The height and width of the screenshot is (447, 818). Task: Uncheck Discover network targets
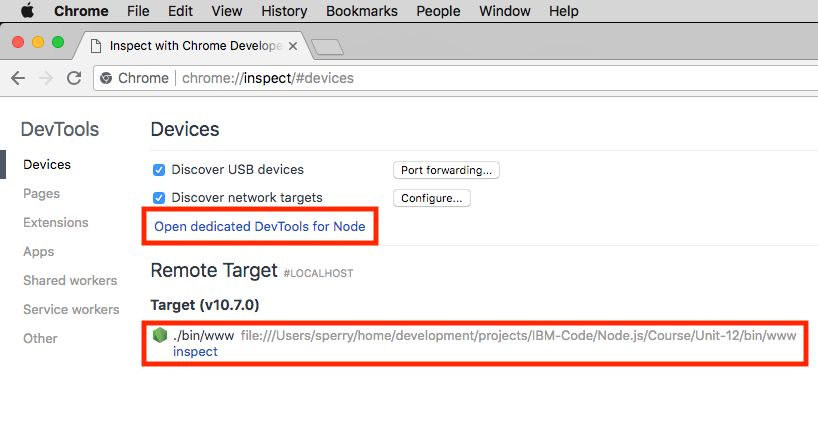tap(159, 198)
